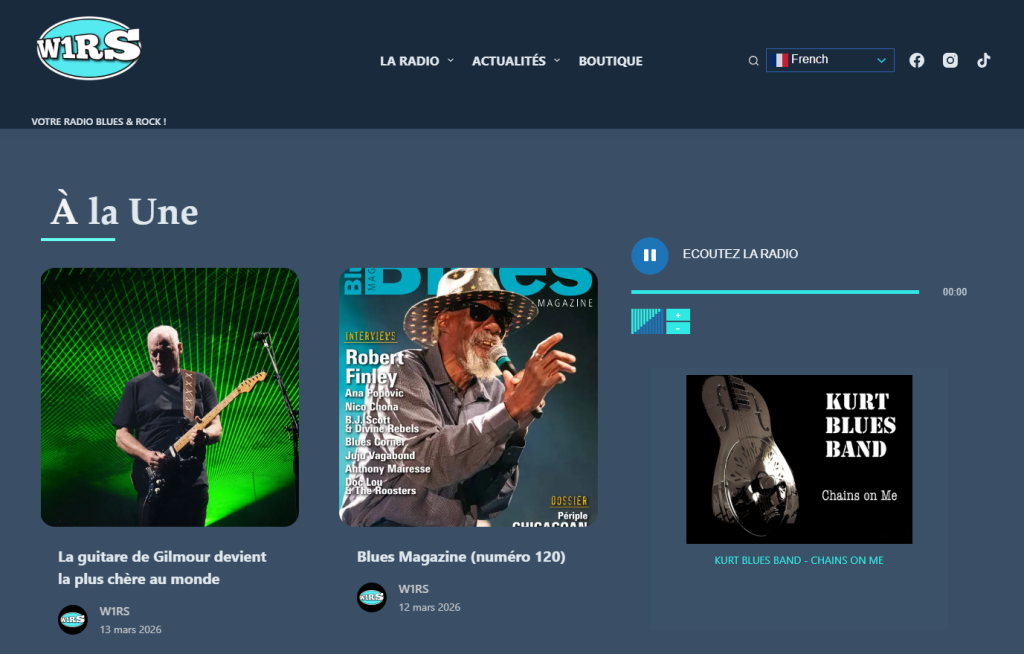The width and height of the screenshot is (1024, 654).
Task: Click W1RS avatar under Blues Magazine article
Action: pyautogui.click(x=372, y=597)
